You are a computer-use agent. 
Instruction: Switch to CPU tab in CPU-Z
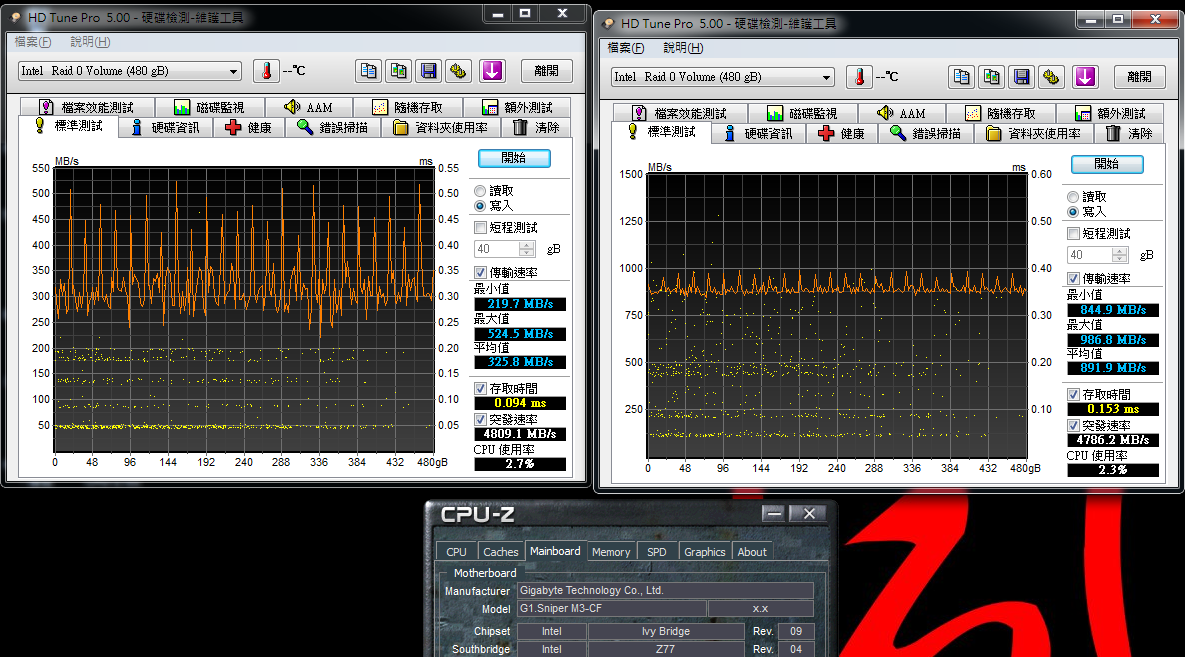[x=456, y=552]
